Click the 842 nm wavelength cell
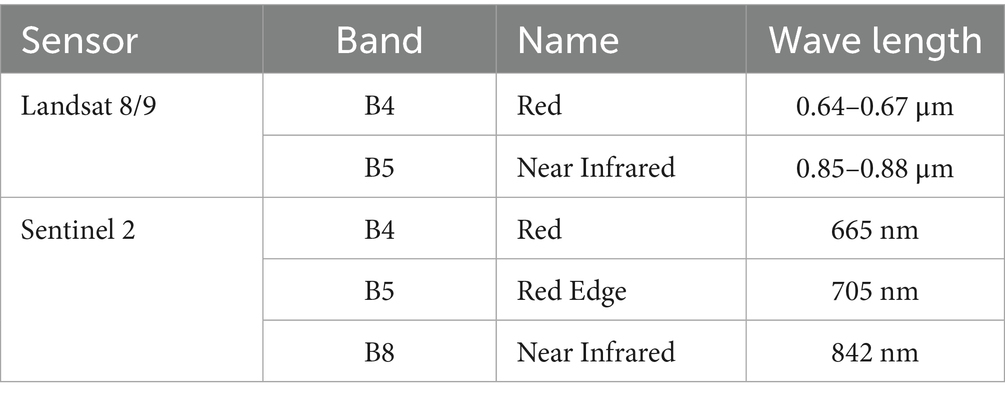 (875, 351)
